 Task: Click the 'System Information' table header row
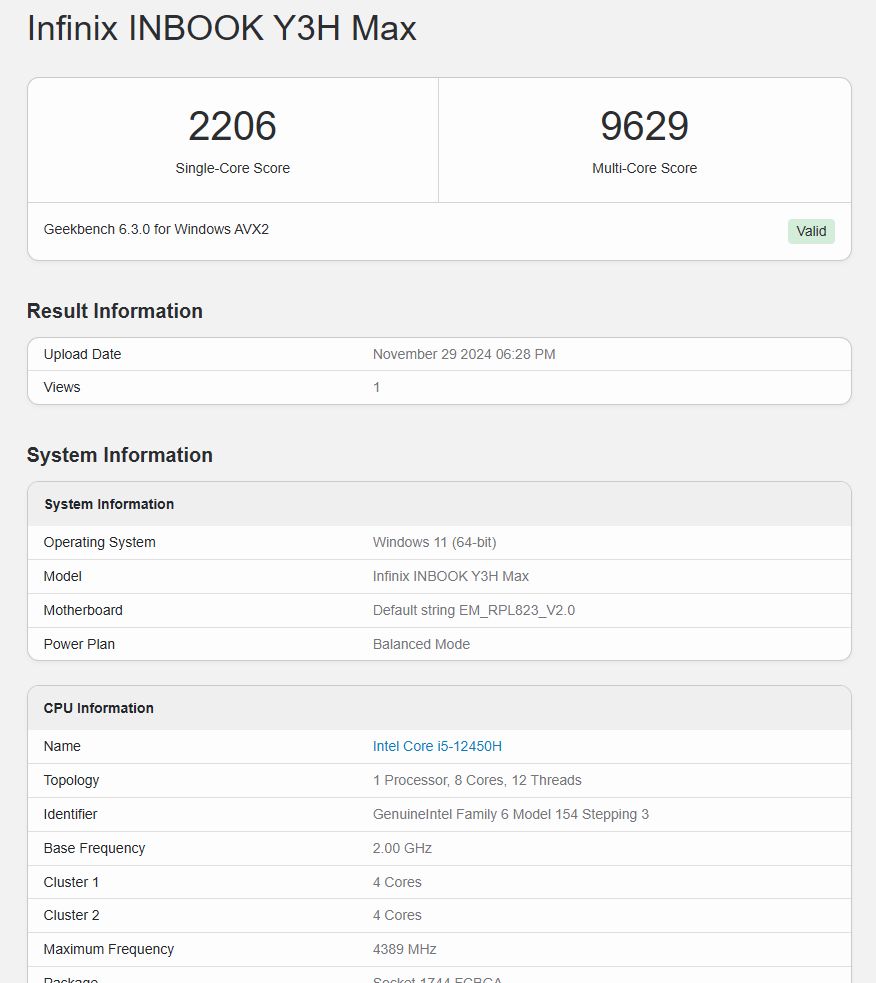click(439, 504)
